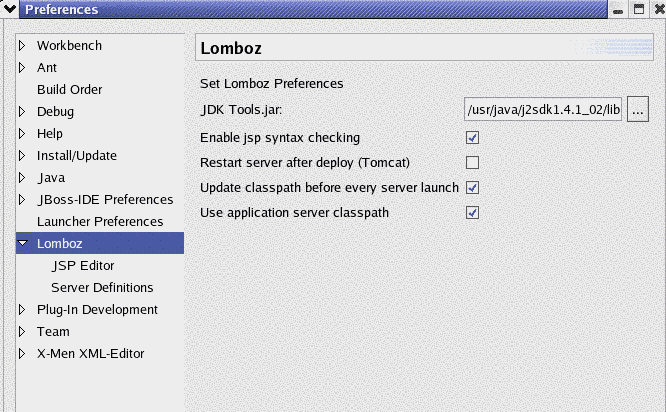666x412 pixels.
Task: Uncheck Update classpath before every server launch
Action: 473,188
